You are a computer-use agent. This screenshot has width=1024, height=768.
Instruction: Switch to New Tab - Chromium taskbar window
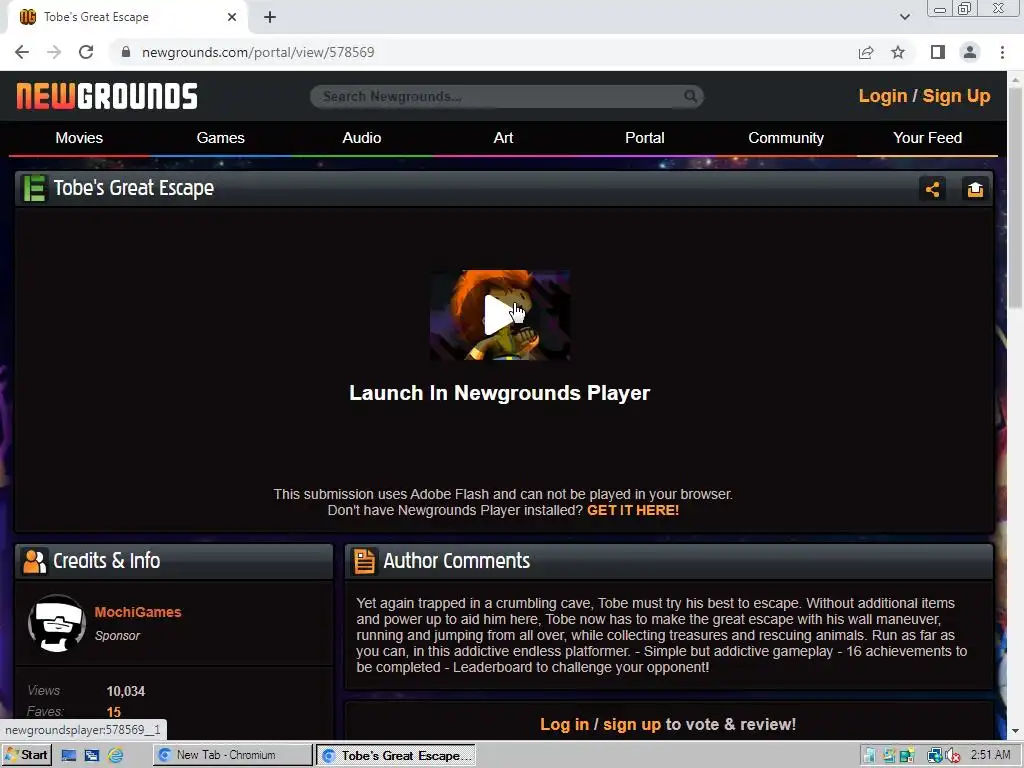click(x=232, y=755)
